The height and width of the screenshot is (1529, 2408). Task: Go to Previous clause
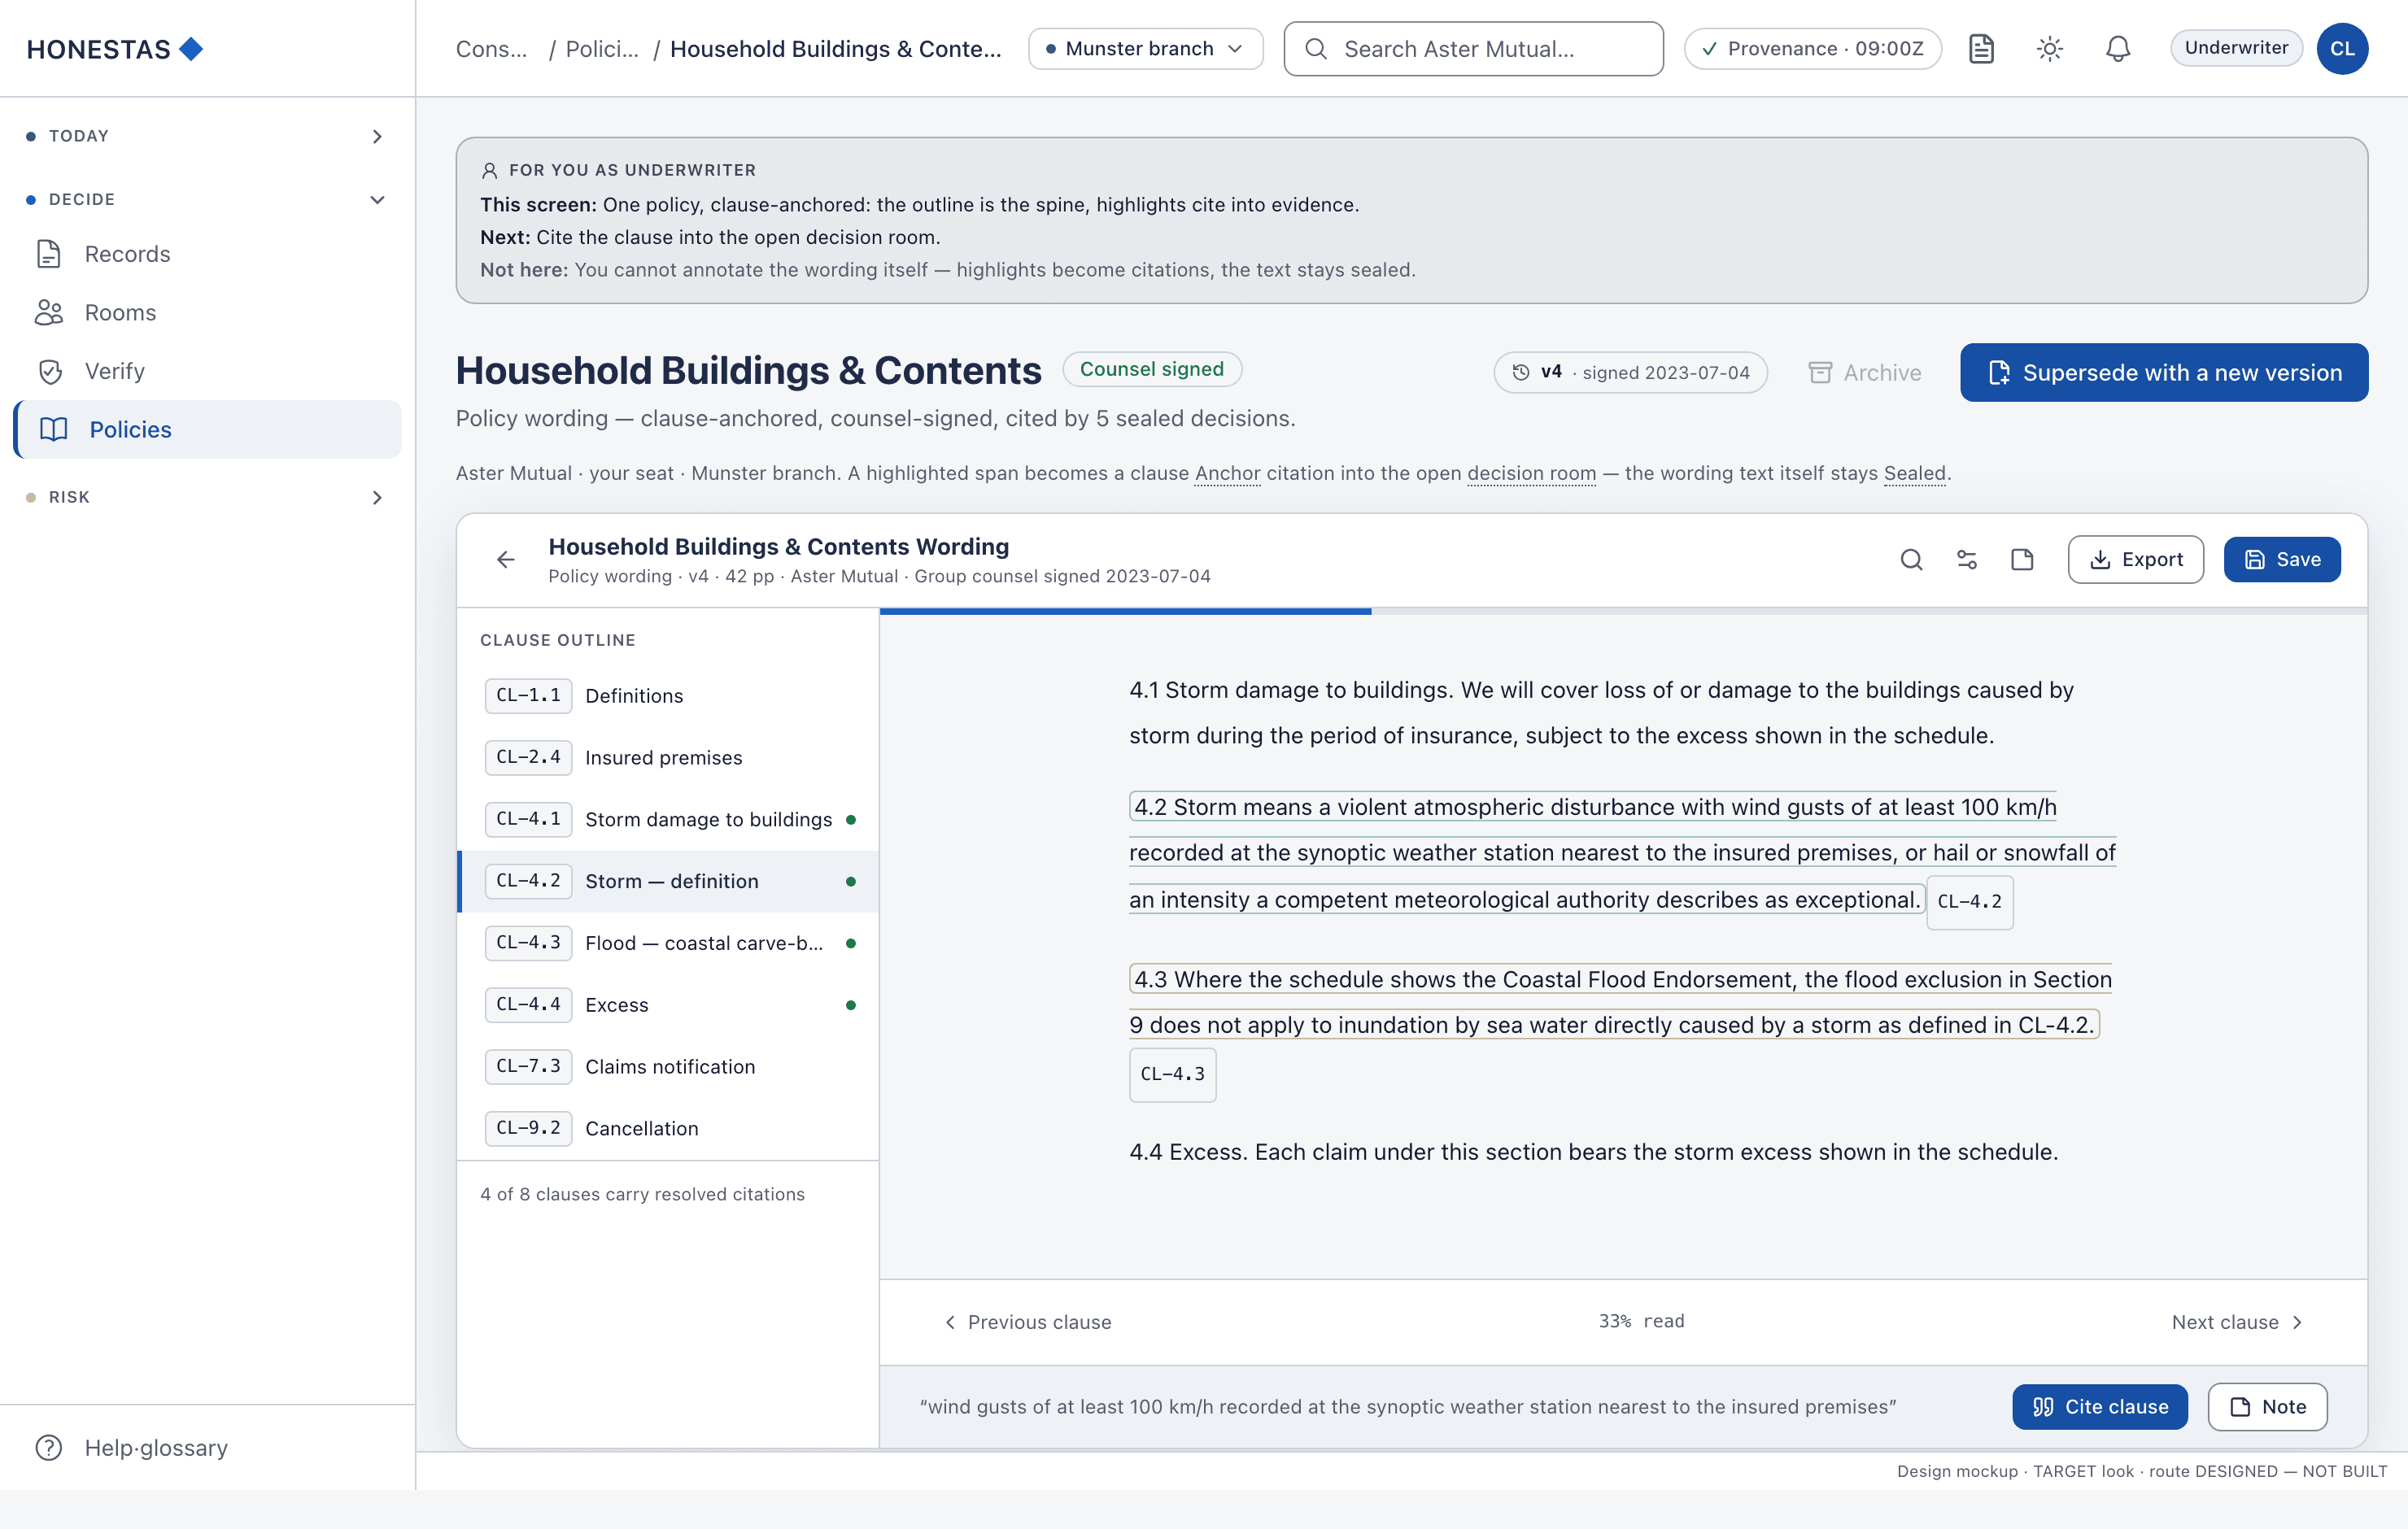point(1028,1321)
